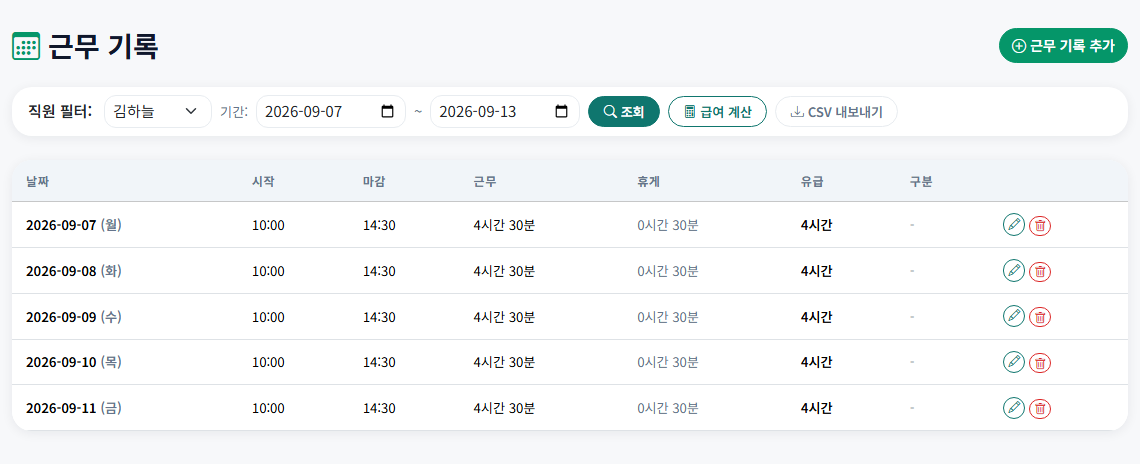
Task: Select the date cell 2026-09-11 (금)
Action: (73, 408)
